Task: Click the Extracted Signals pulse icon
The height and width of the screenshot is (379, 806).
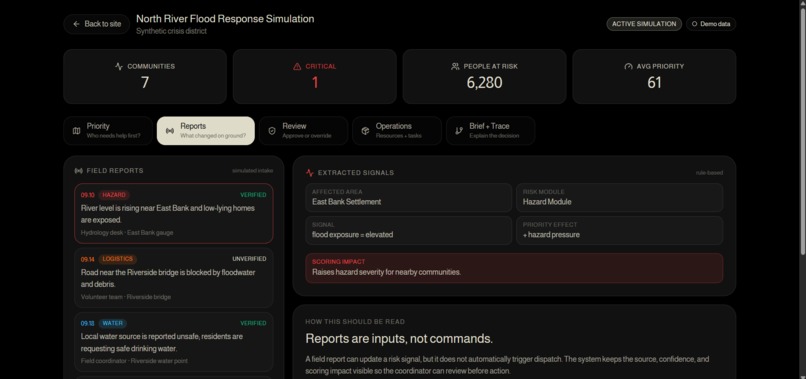Action: click(x=309, y=173)
